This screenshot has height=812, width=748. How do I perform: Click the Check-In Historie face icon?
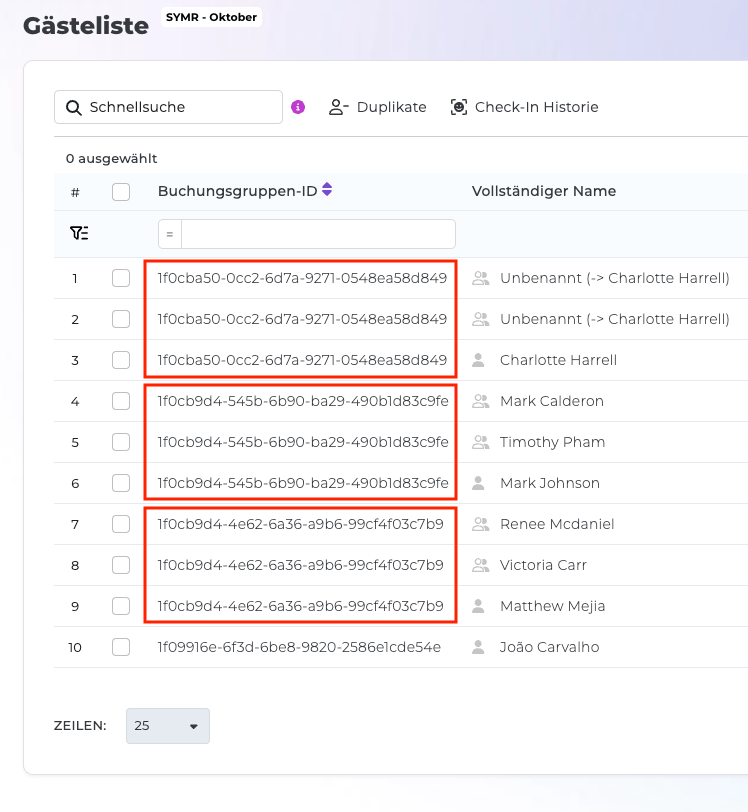[459, 107]
